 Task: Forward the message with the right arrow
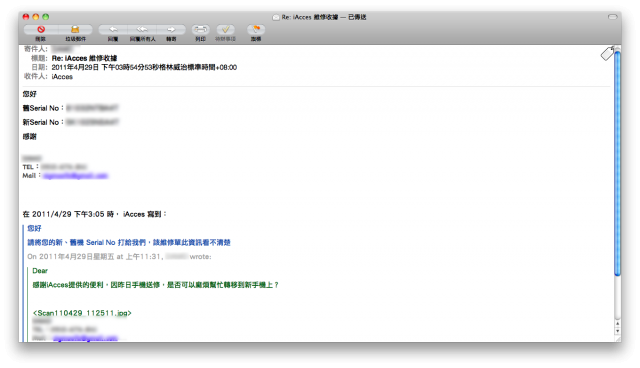[x=171, y=29]
